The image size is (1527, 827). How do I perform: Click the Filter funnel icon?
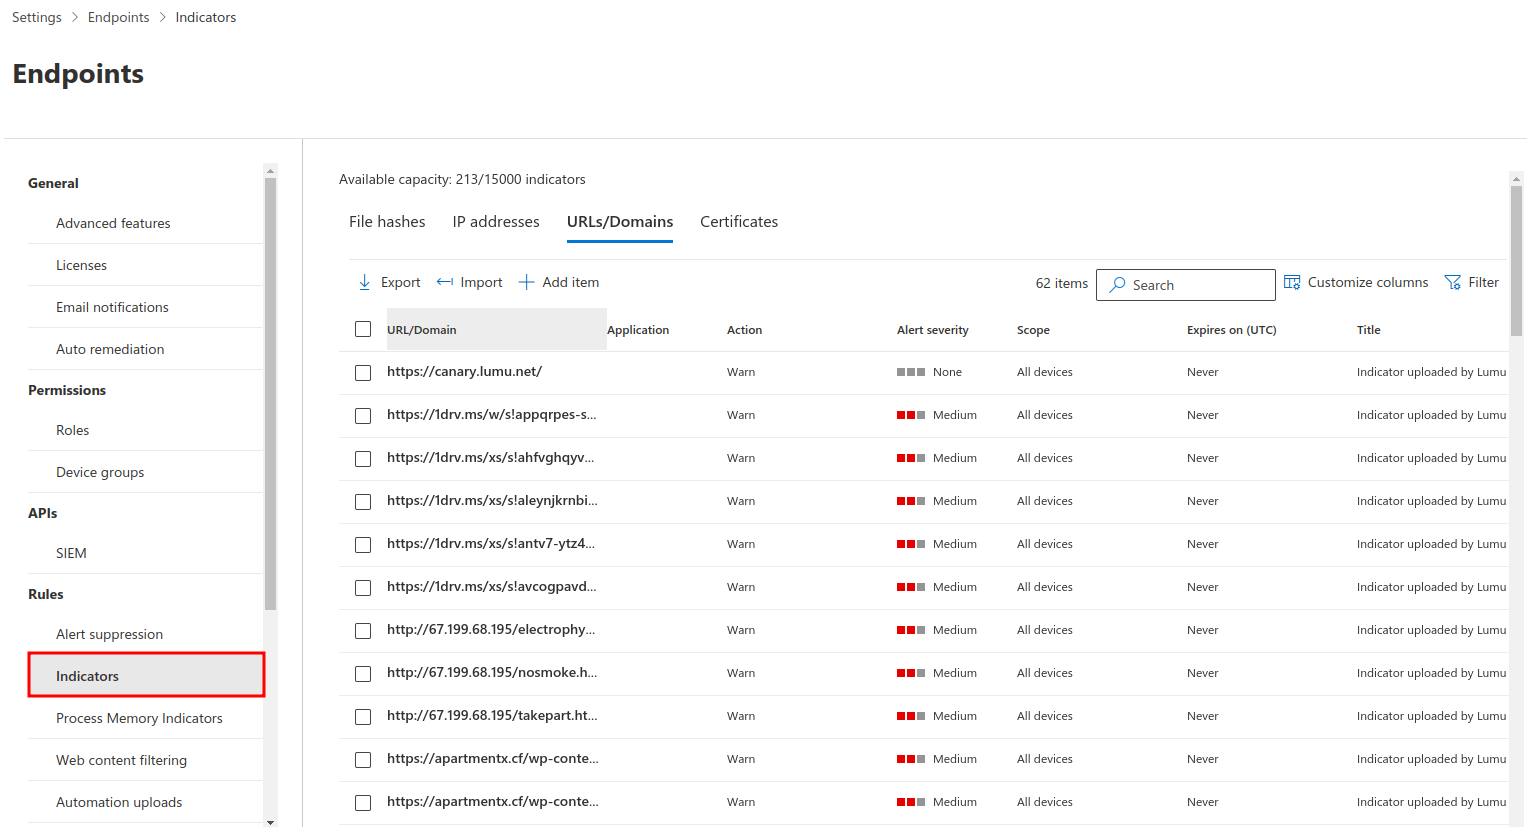(x=1453, y=283)
